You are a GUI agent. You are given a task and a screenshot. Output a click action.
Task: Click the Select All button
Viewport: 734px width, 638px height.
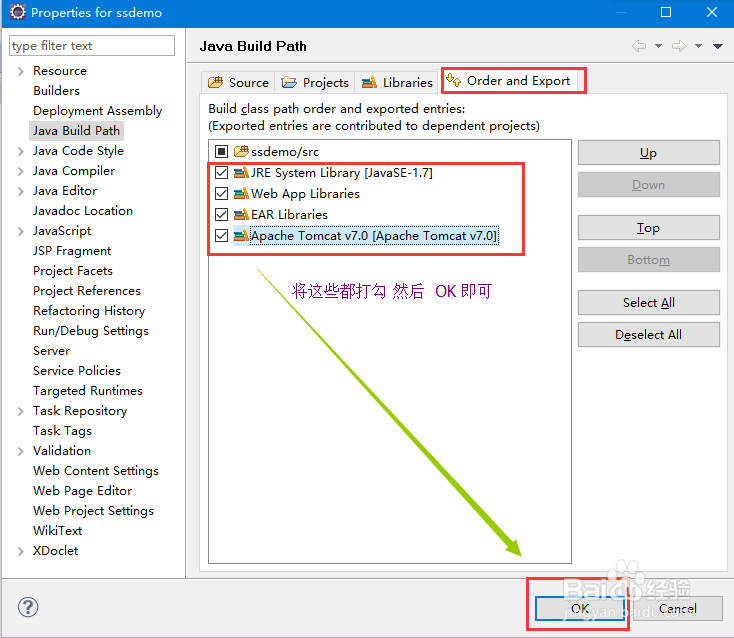click(648, 302)
